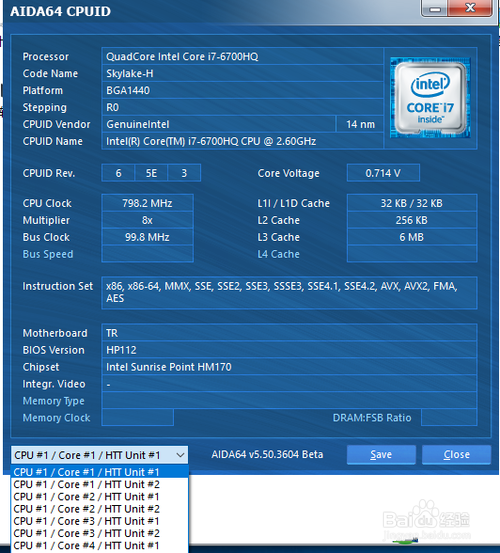Select CPU #1 / Core #3 / HTT Unit #1
This screenshot has height=553, width=500.
point(100,521)
